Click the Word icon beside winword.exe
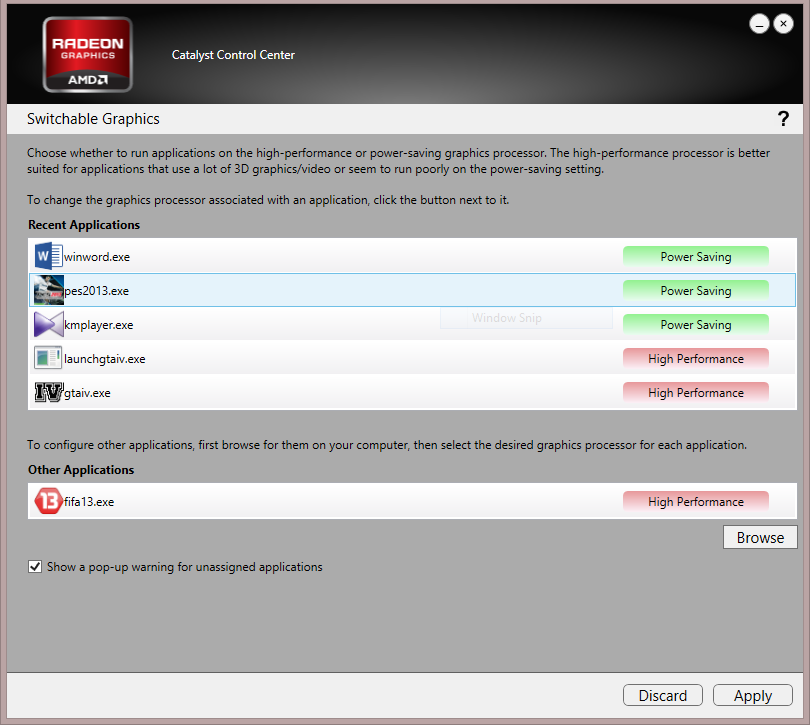 pos(48,256)
